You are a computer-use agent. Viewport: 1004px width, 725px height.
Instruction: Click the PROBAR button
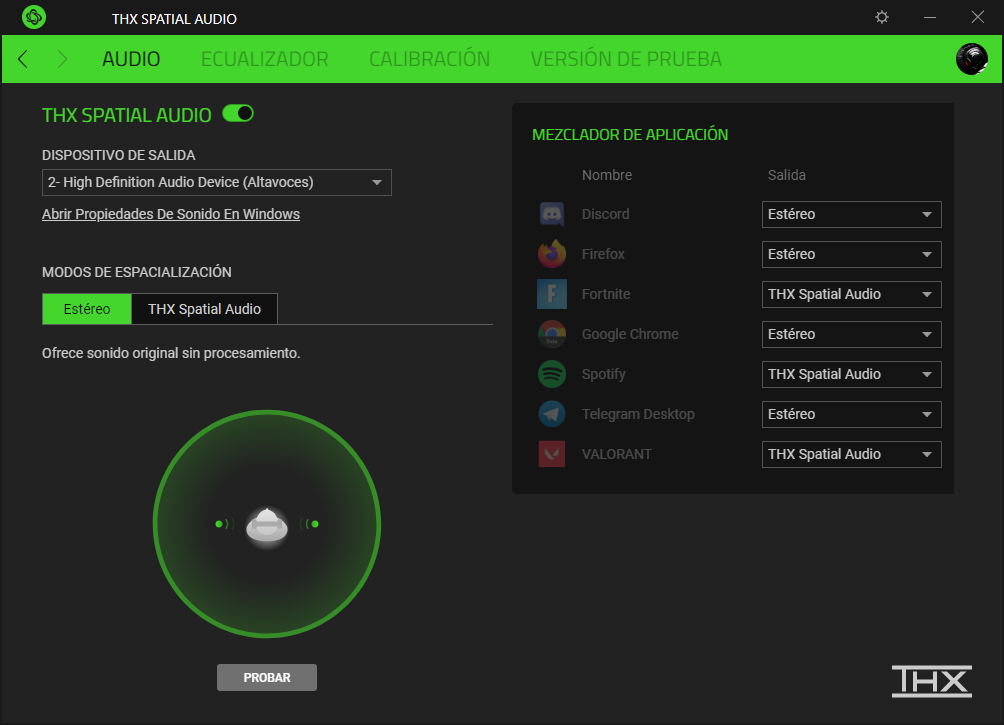click(x=267, y=678)
